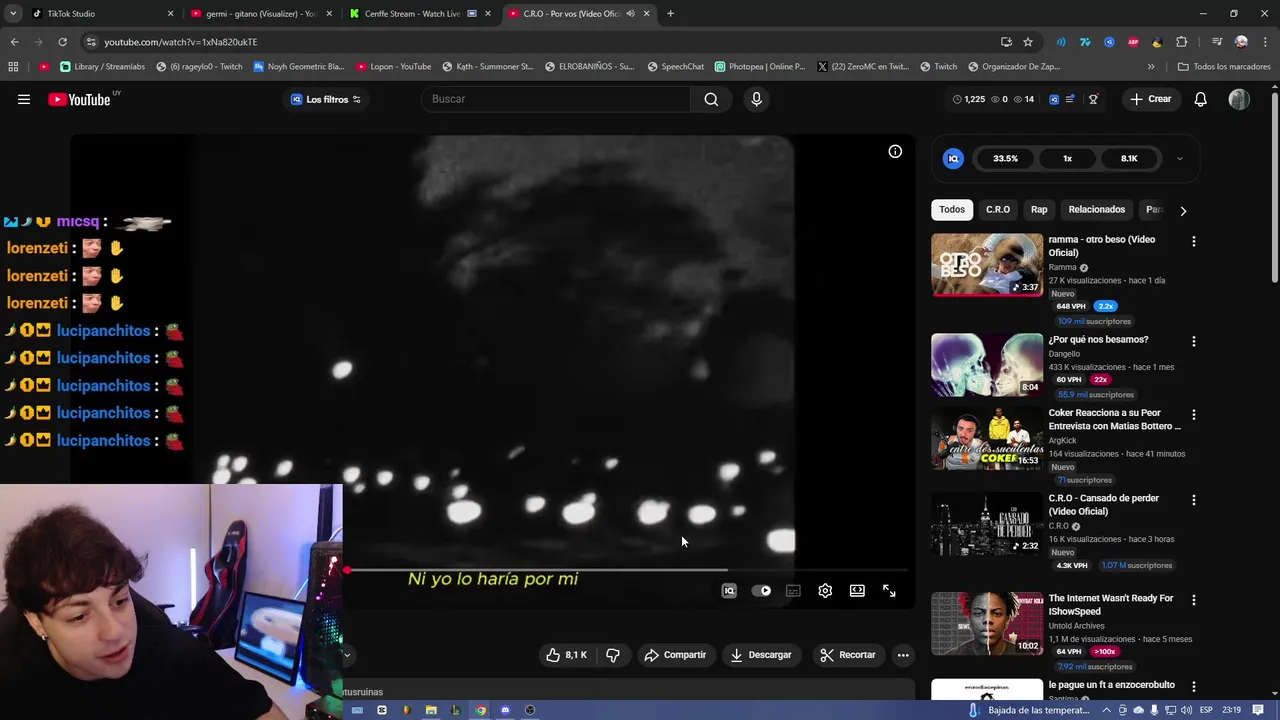Open ramma - otro beso thumbnail
Screen dimensions: 1280x720
click(987, 265)
